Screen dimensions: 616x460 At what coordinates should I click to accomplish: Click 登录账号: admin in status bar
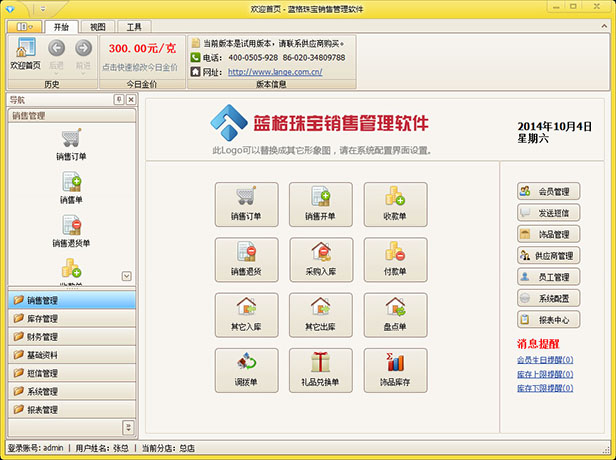[x=35, y=448]
